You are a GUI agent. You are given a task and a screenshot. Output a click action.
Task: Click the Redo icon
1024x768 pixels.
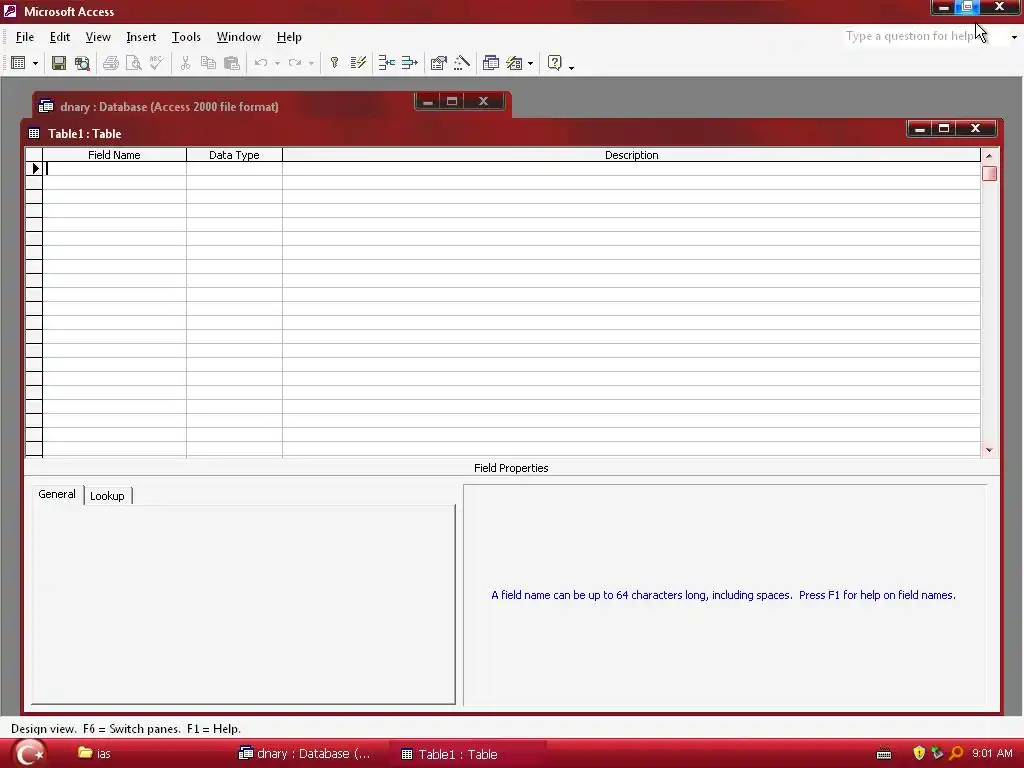[295, 63]
